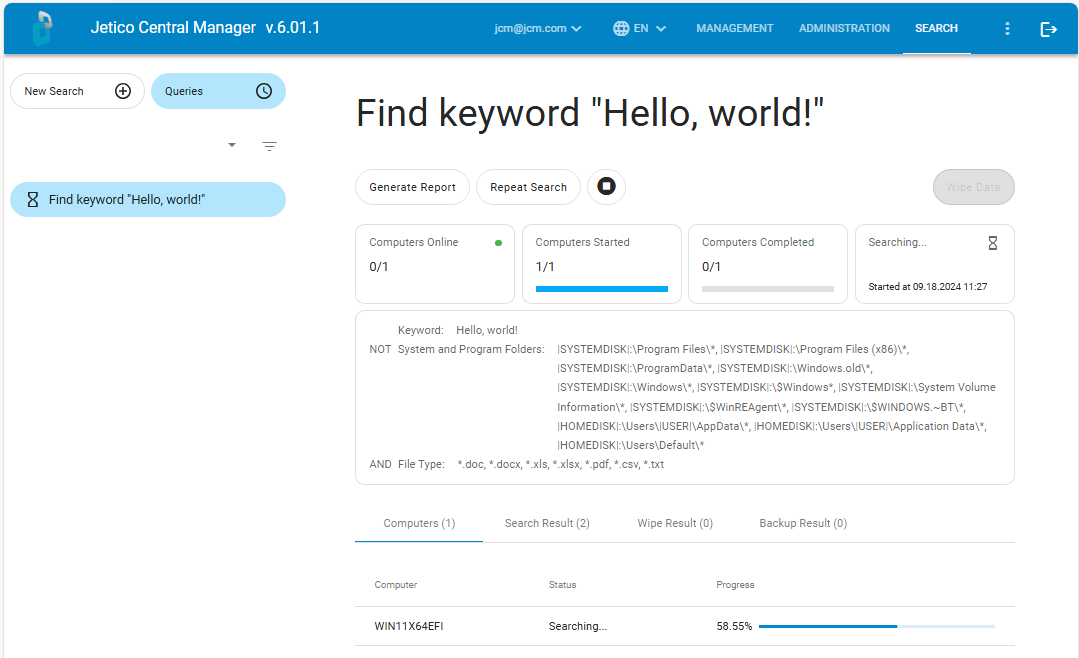Viewport: 1079px width, 658px height.
Task: Open the Wipe Result (0) tab
Action: click(x=675, y=523)
